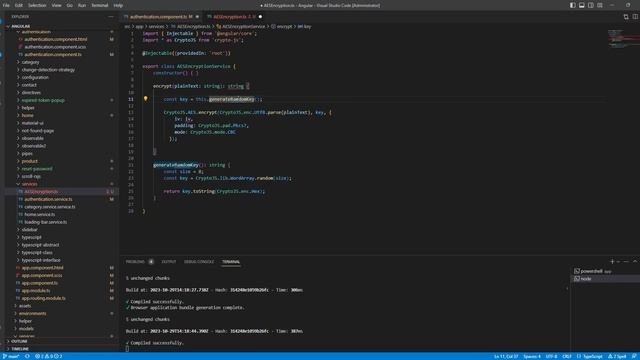Open the Go menu
Viewport: 640px width, 360px height.
69,5
